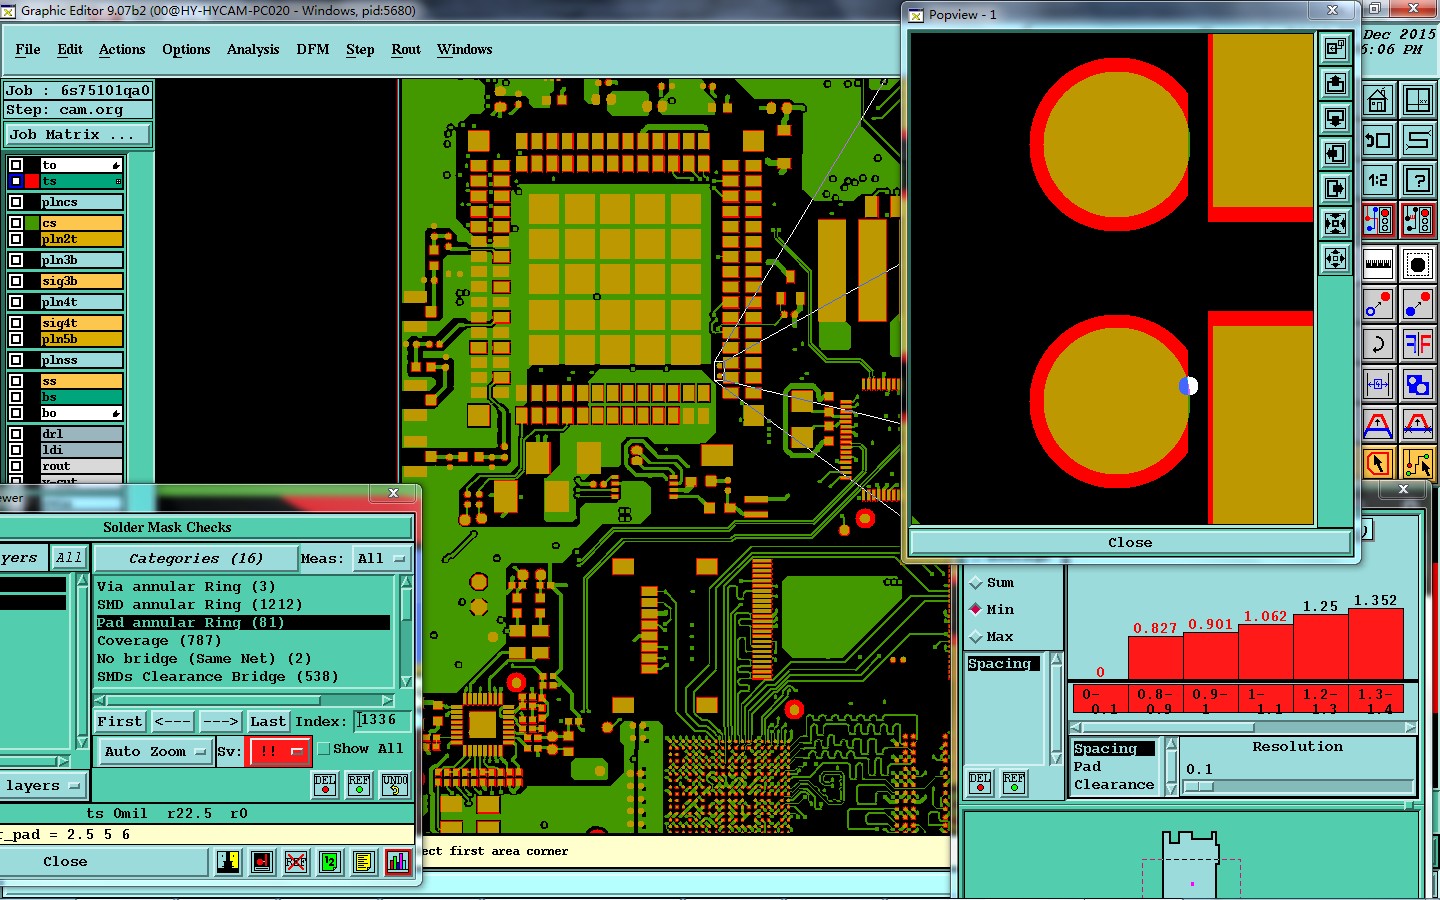Toggle the checkbox for layer 'sig3b'
This screenshot has width=1440, height=900.
tap(16, 281)
